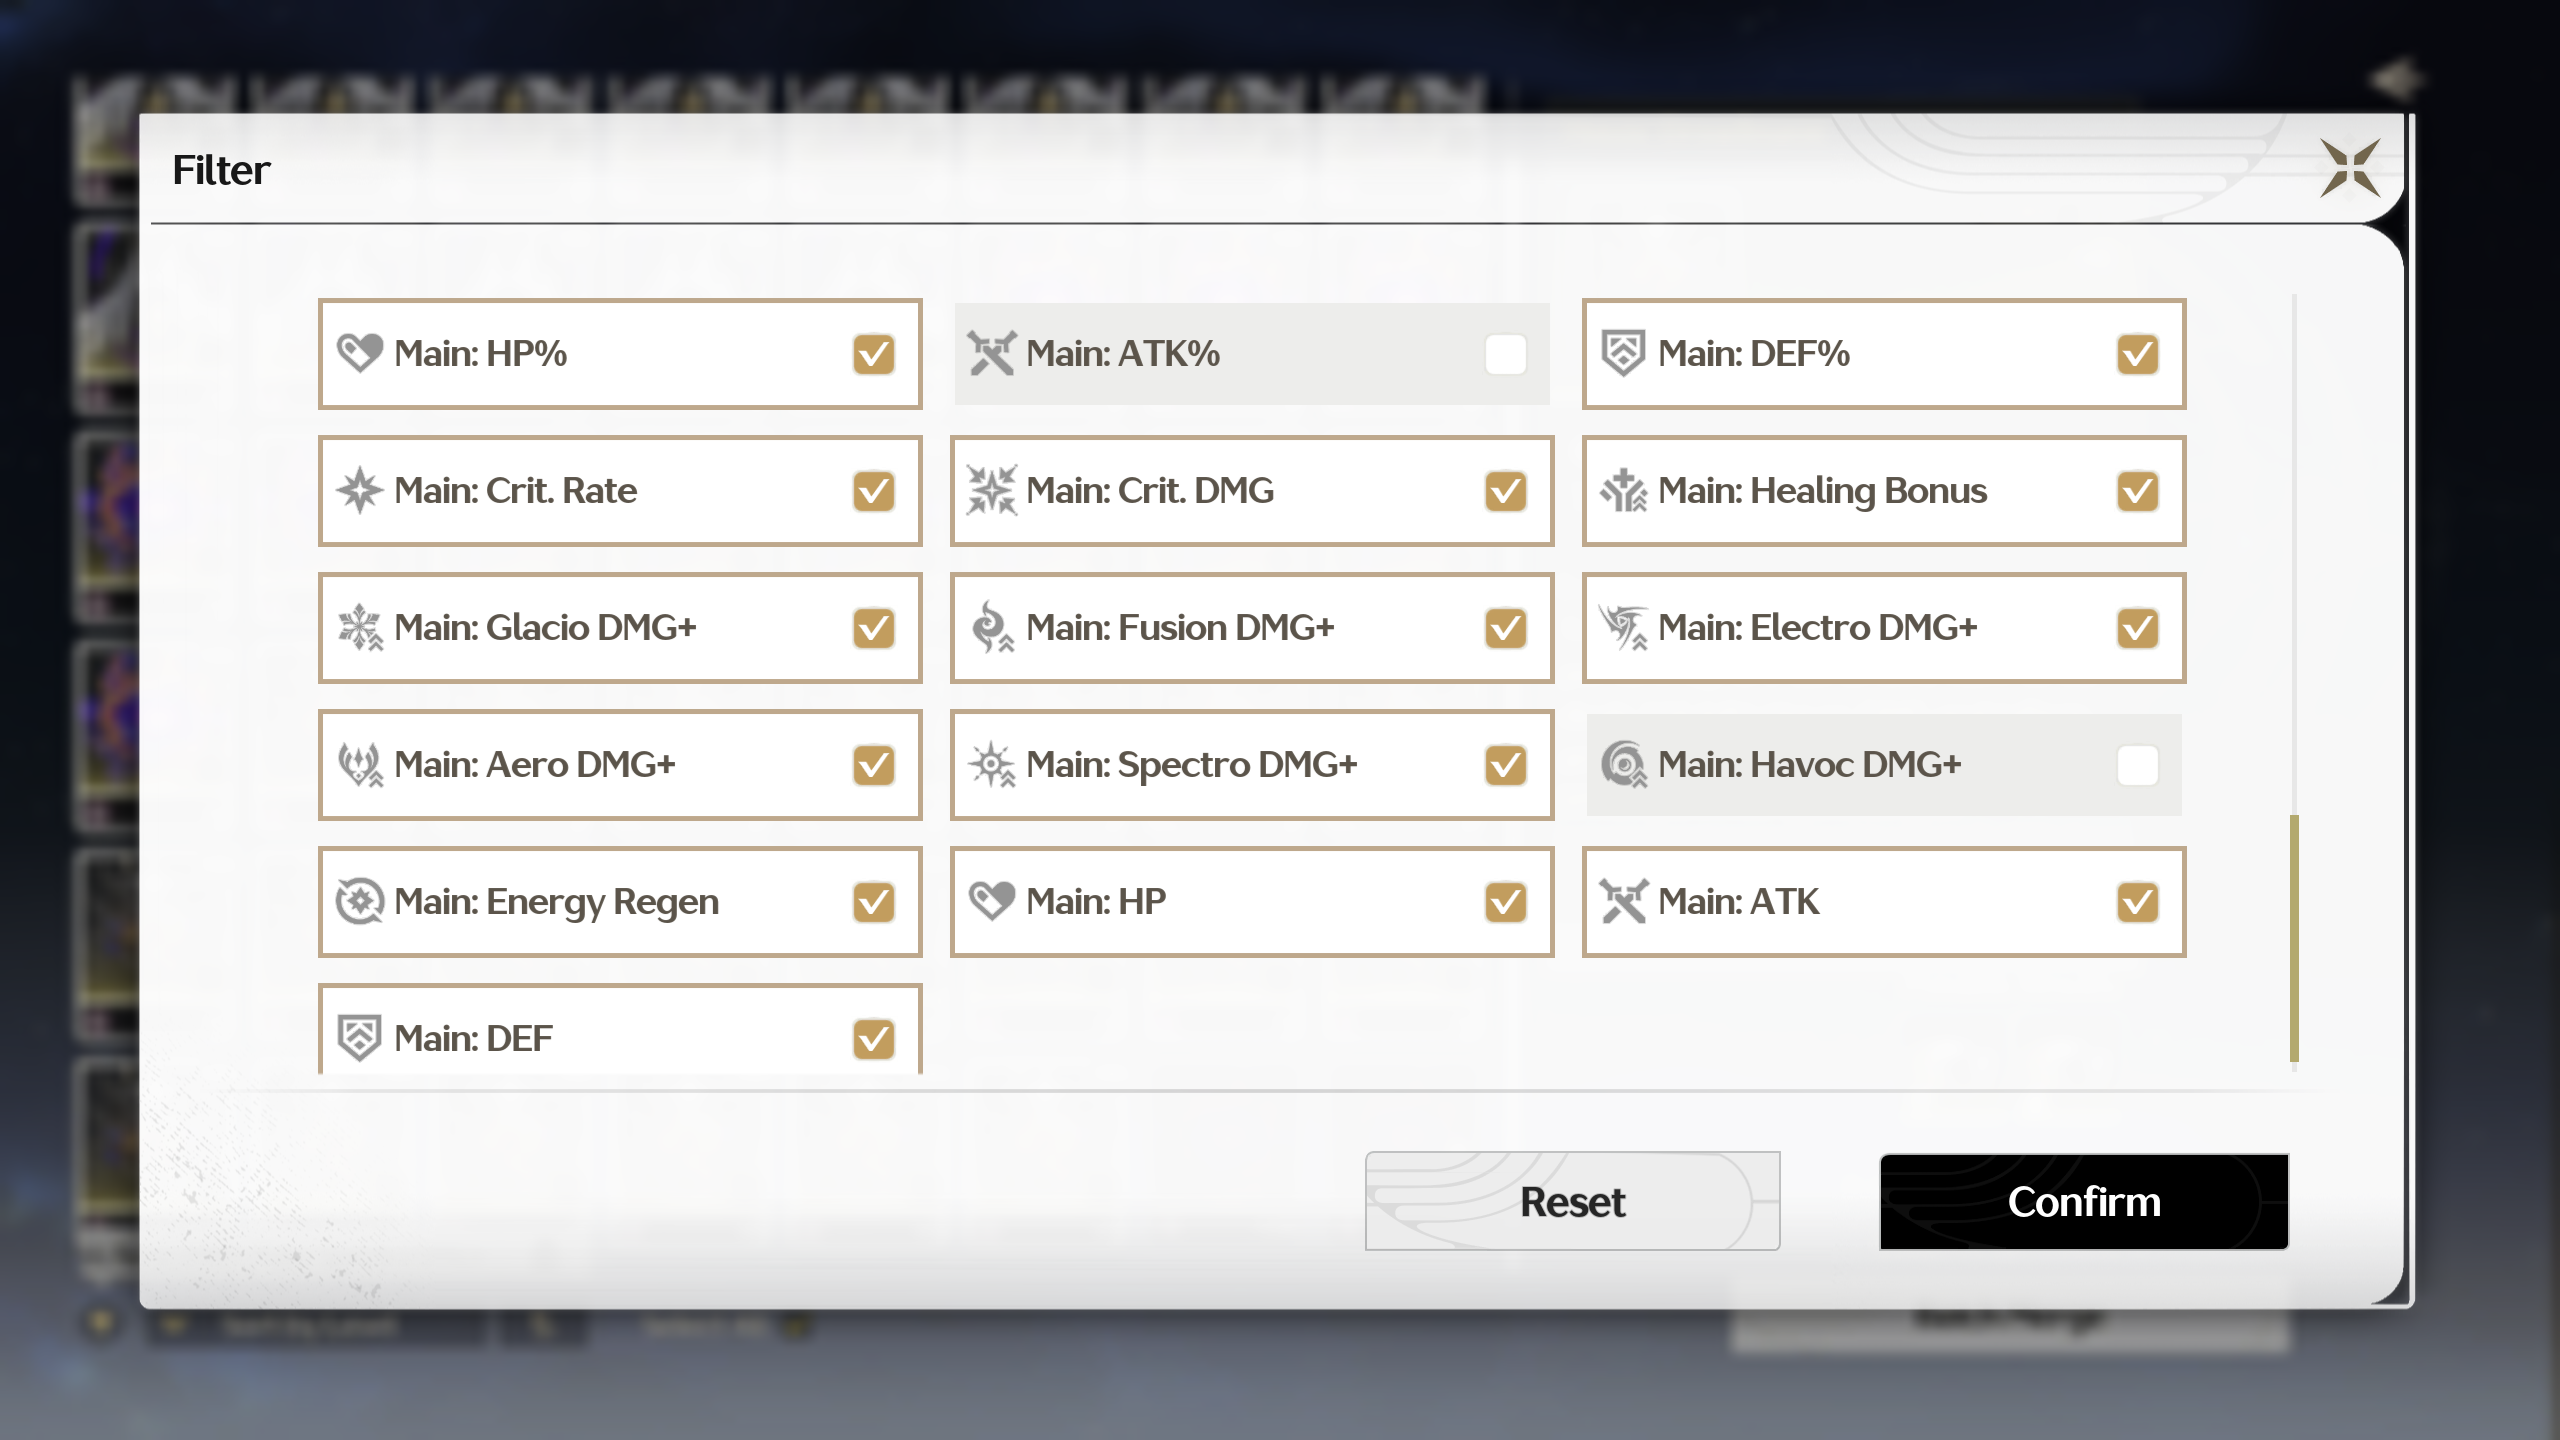This screenshot has height=1440, width=2560.
Task: Click the burst icon beside Main: Crit. DMG
Action: (x=991, y=490)
